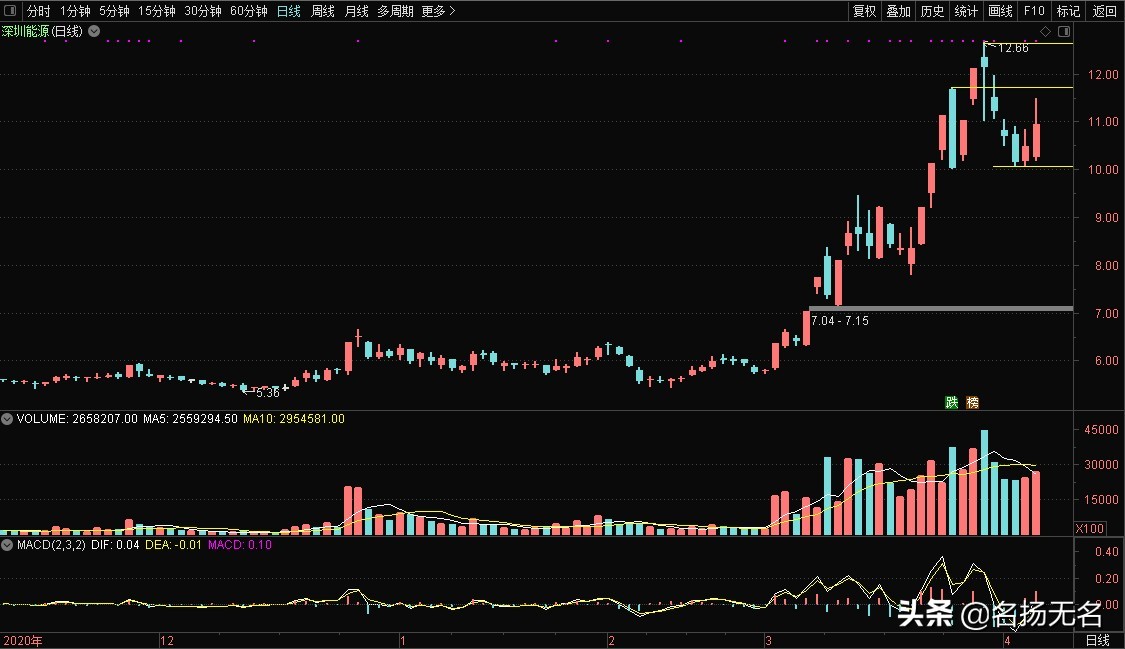The height and width of the screenshot is (649, 1125).
Task: Click the 0.40 MACD axis label
Action: (x=1106, y=551)
